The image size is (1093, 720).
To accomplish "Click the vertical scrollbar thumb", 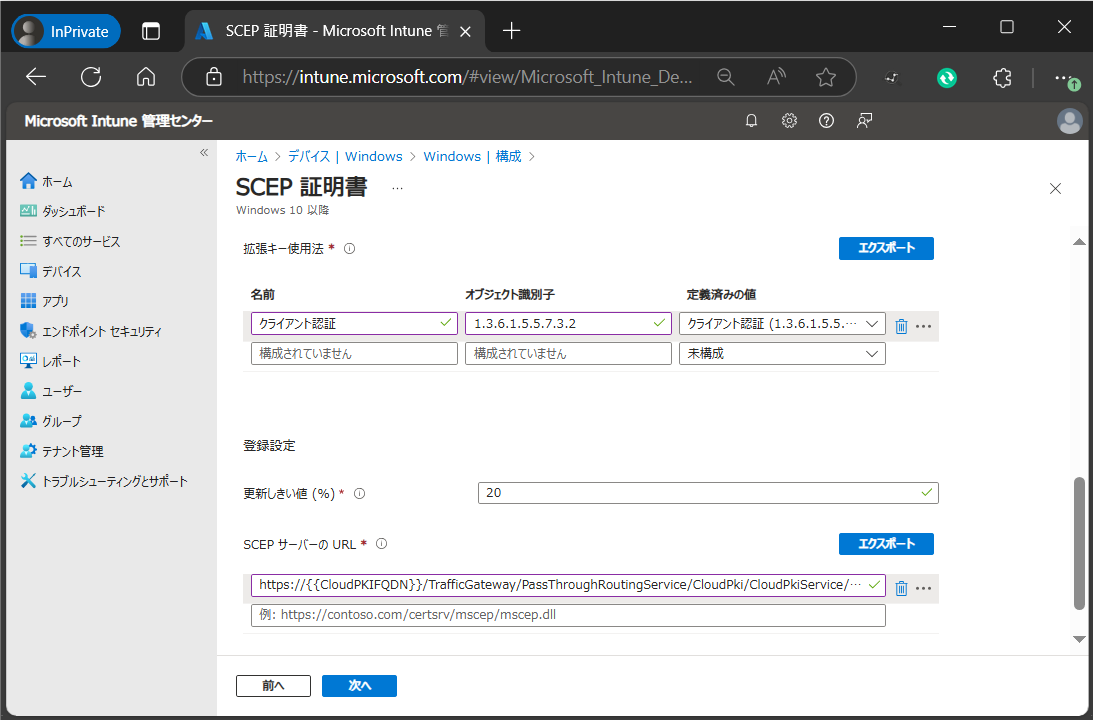I will tap(1079, 543).
